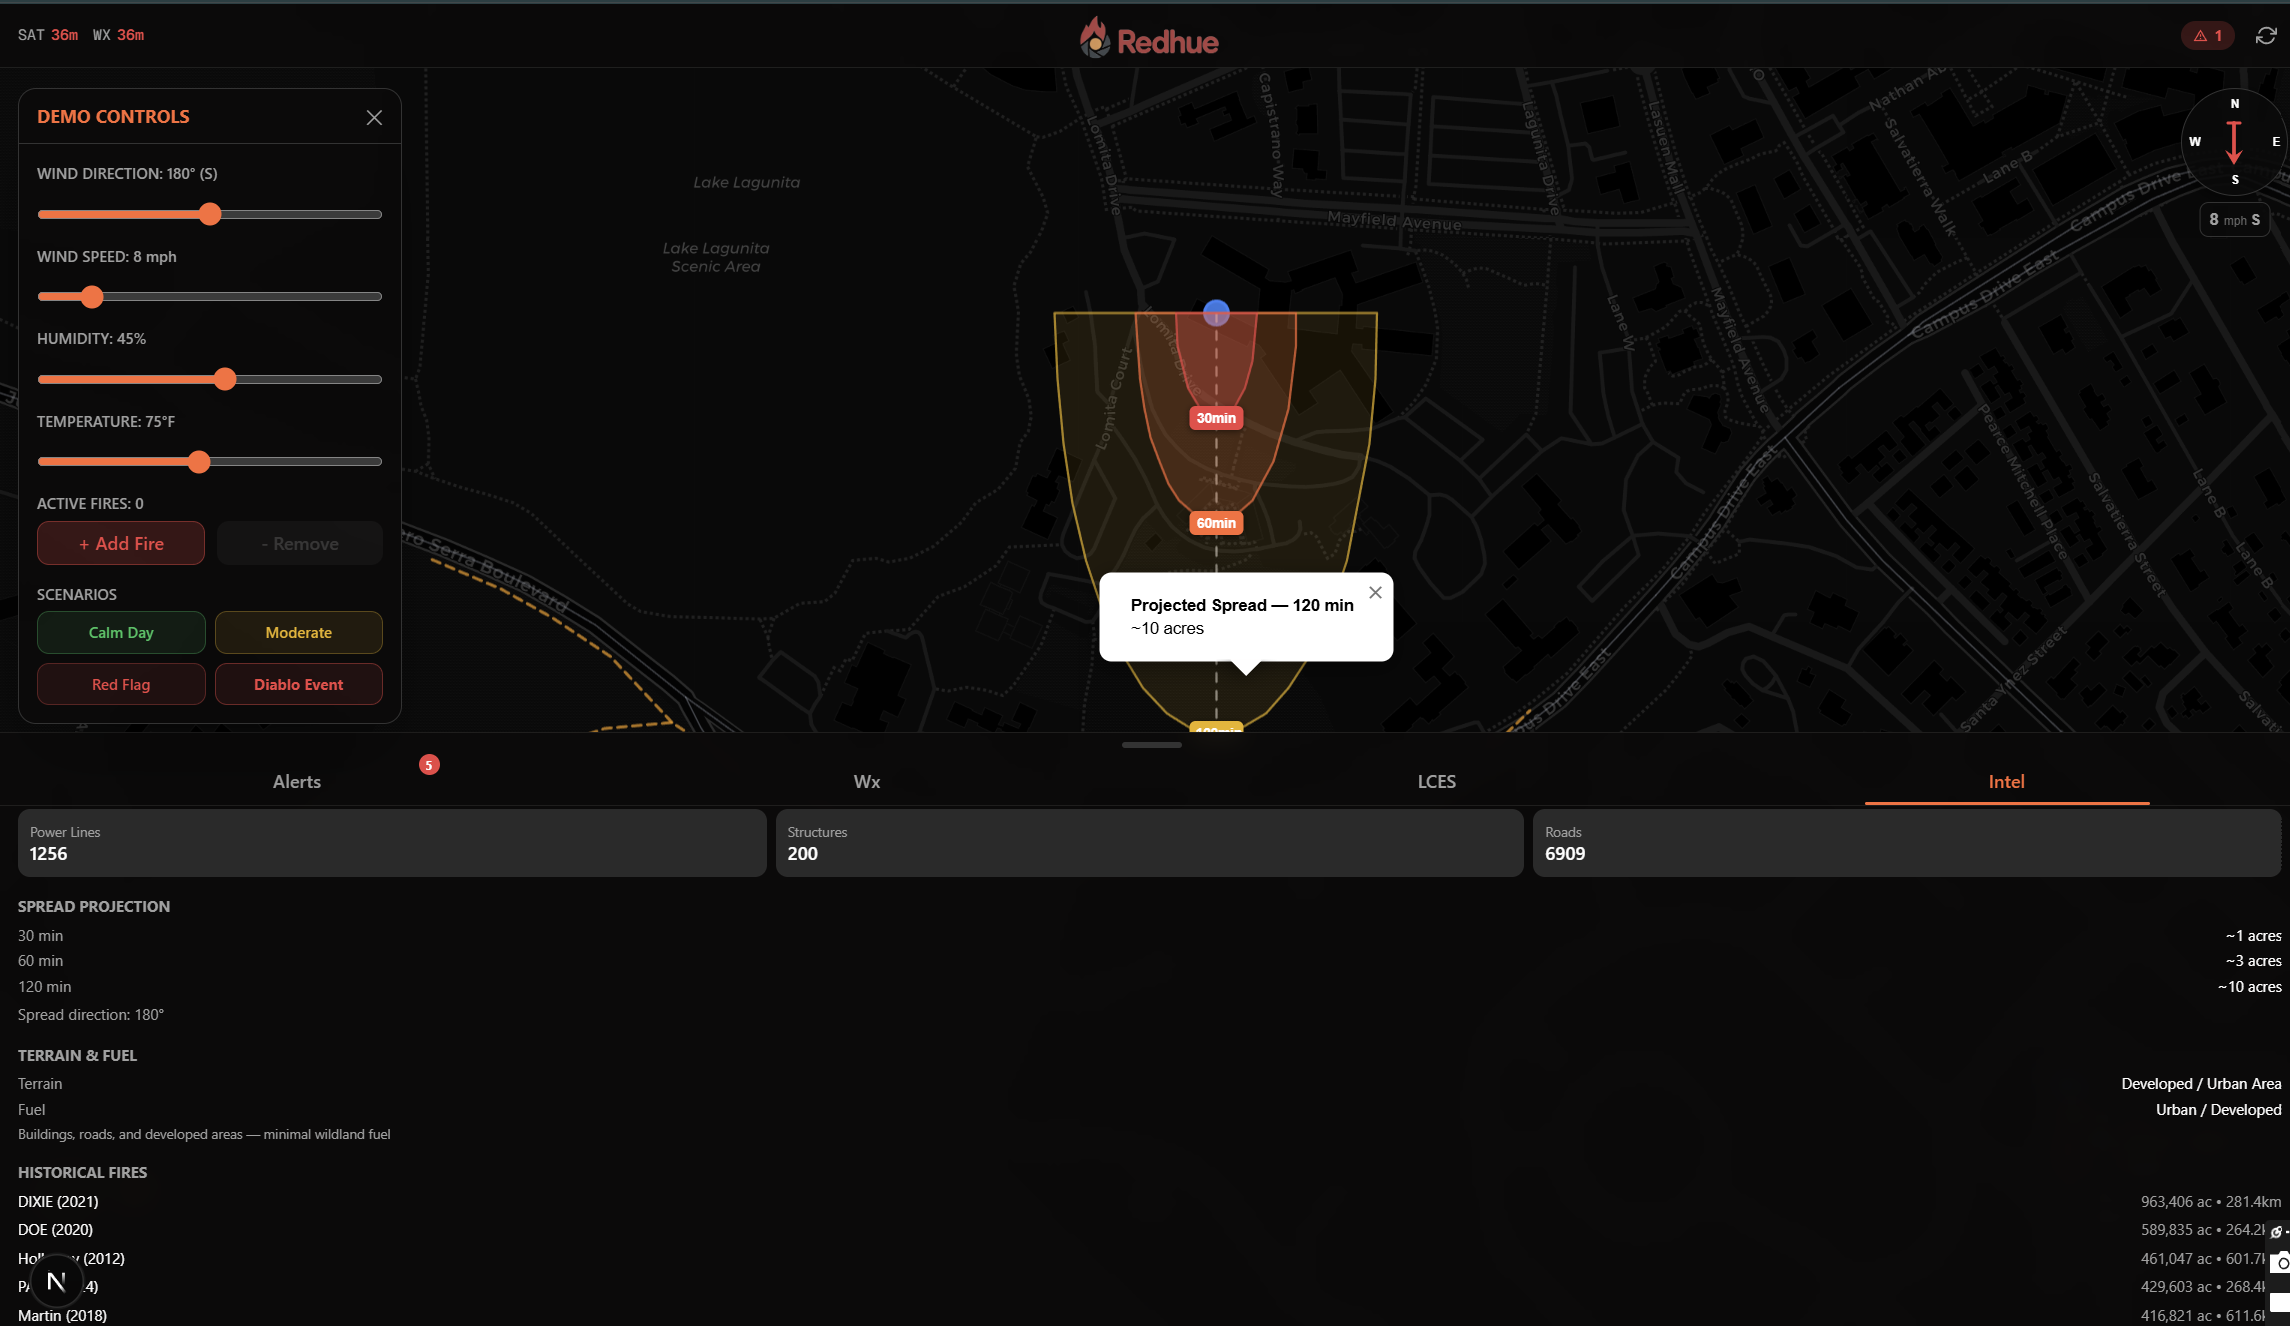Close the Demo Controls panel
2290x1326 pixels.
(374, 118)
